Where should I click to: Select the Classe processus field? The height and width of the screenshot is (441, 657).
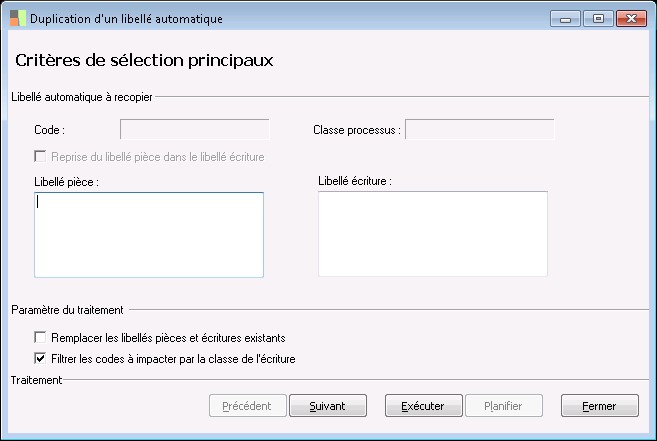(480, 129)
